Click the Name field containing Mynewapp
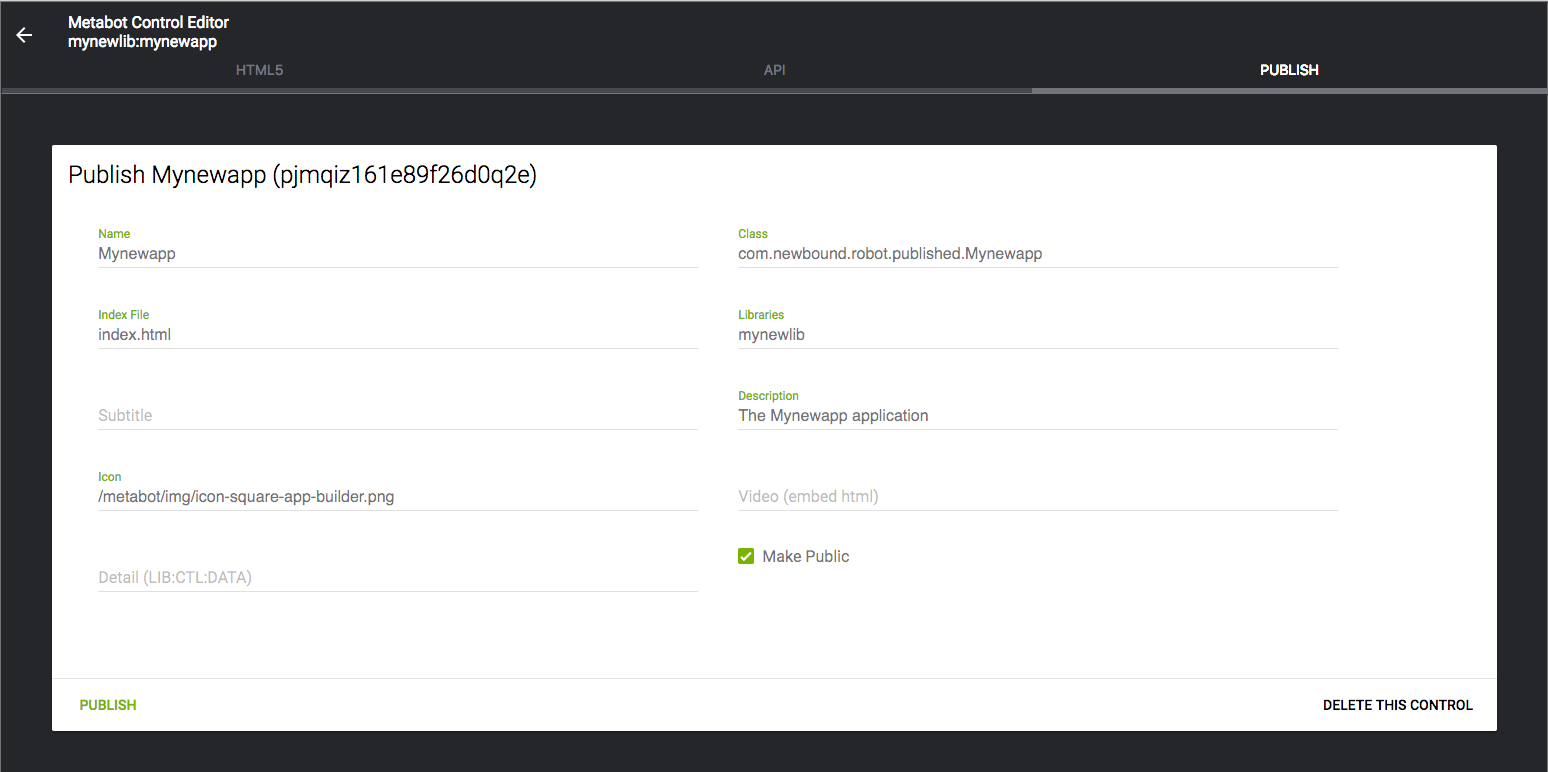The height and width of the screenshot is (772, 1548). [398, 254]
